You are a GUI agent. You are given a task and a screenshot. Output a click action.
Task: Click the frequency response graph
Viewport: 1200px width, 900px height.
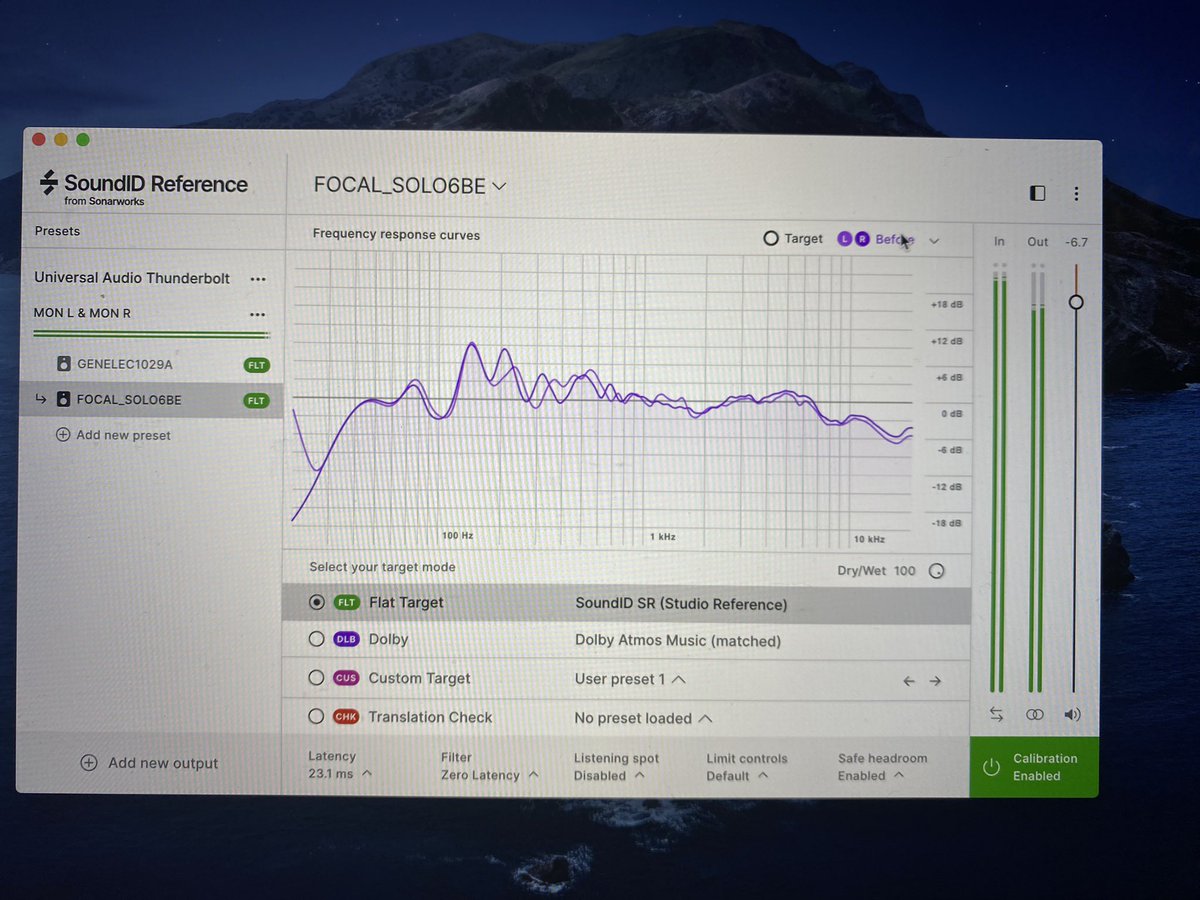click(602, 398)
